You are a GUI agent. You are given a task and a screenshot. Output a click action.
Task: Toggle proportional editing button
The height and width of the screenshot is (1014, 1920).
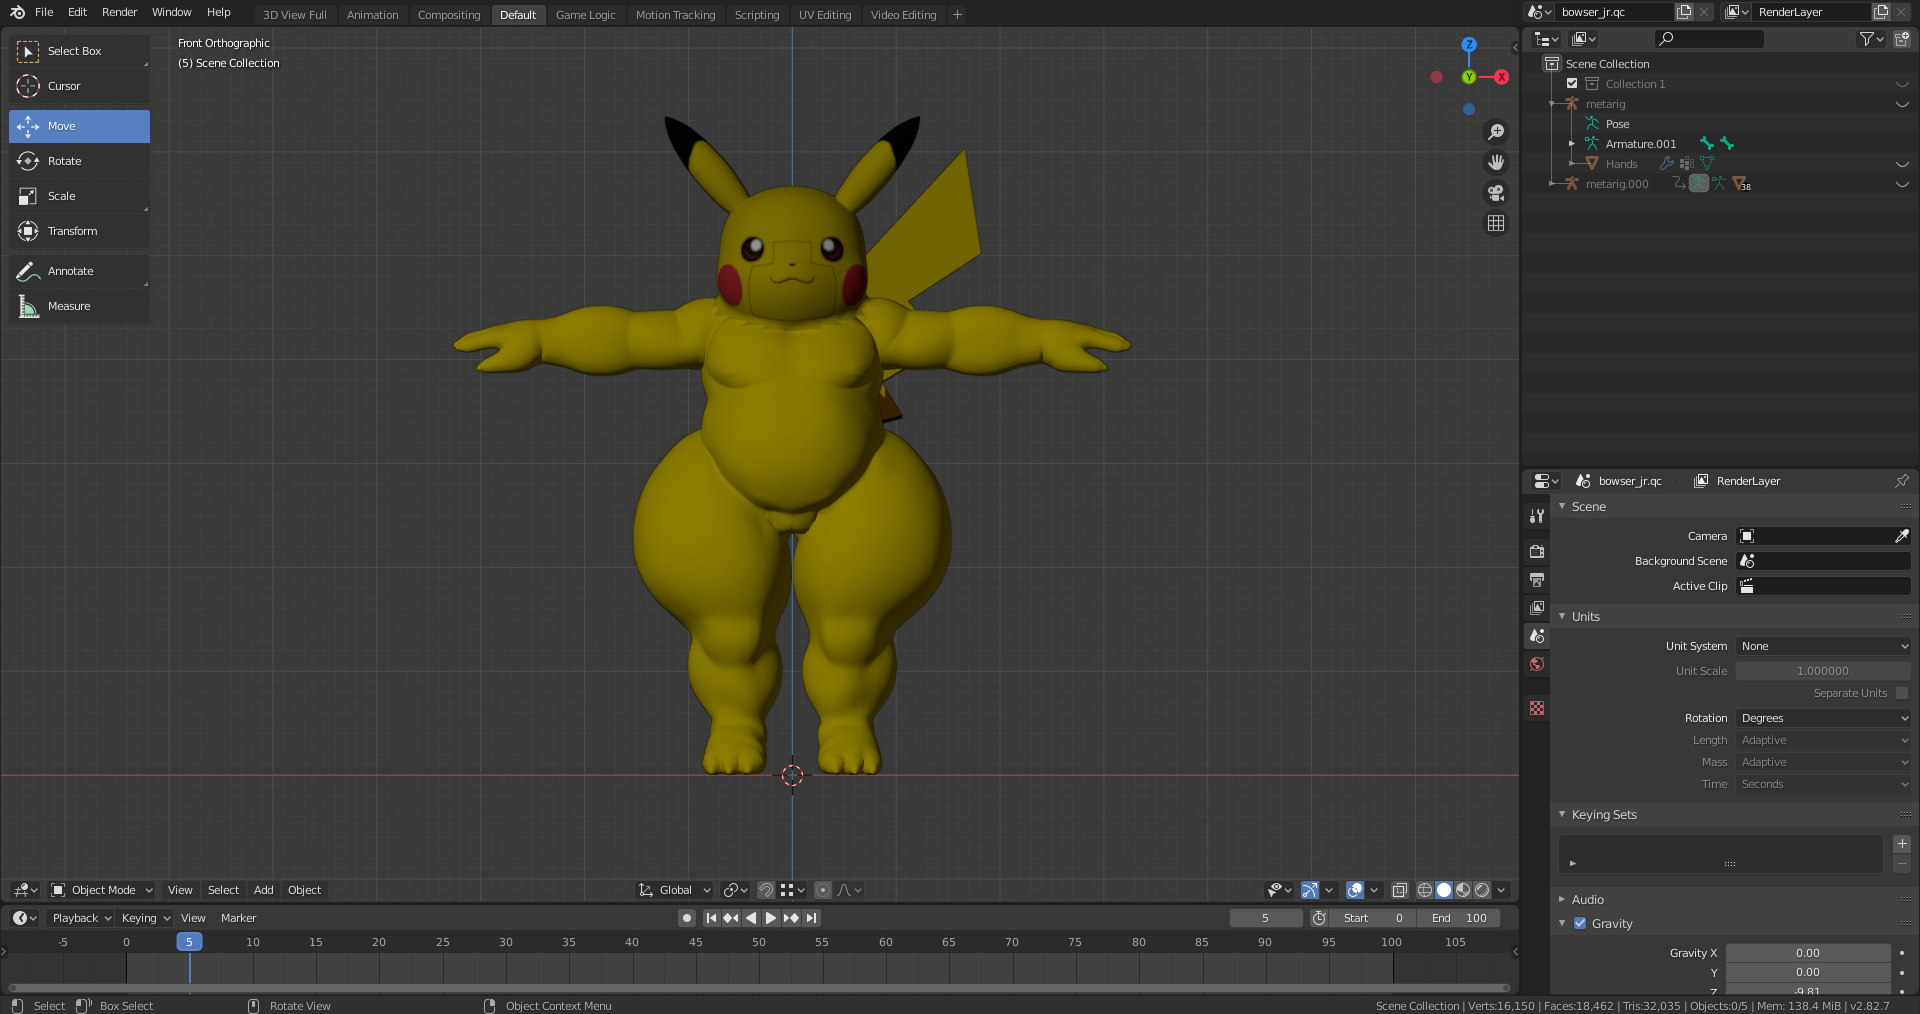coord(823,890)
